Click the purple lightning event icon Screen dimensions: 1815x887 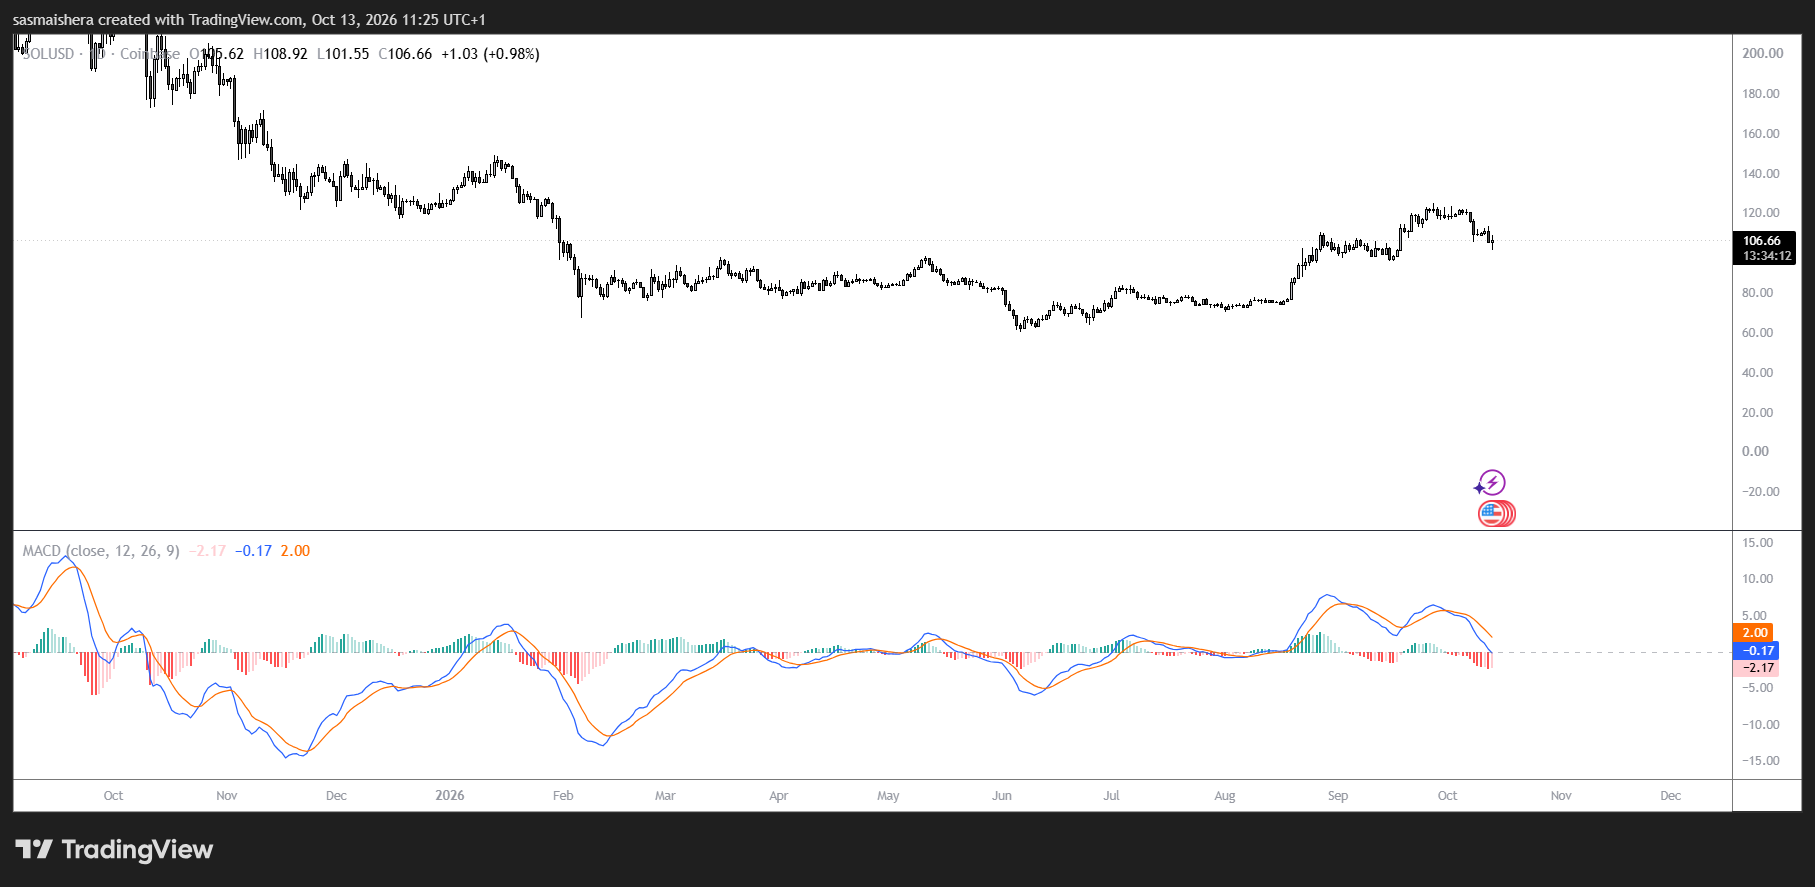point(1491,484)
